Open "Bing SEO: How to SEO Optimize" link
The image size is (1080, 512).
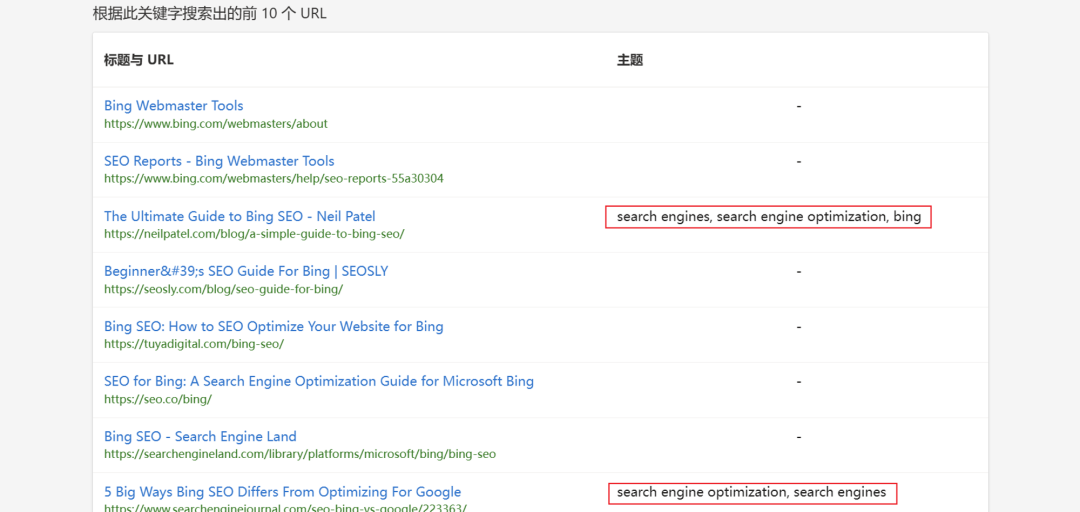(x=273, y=326)
